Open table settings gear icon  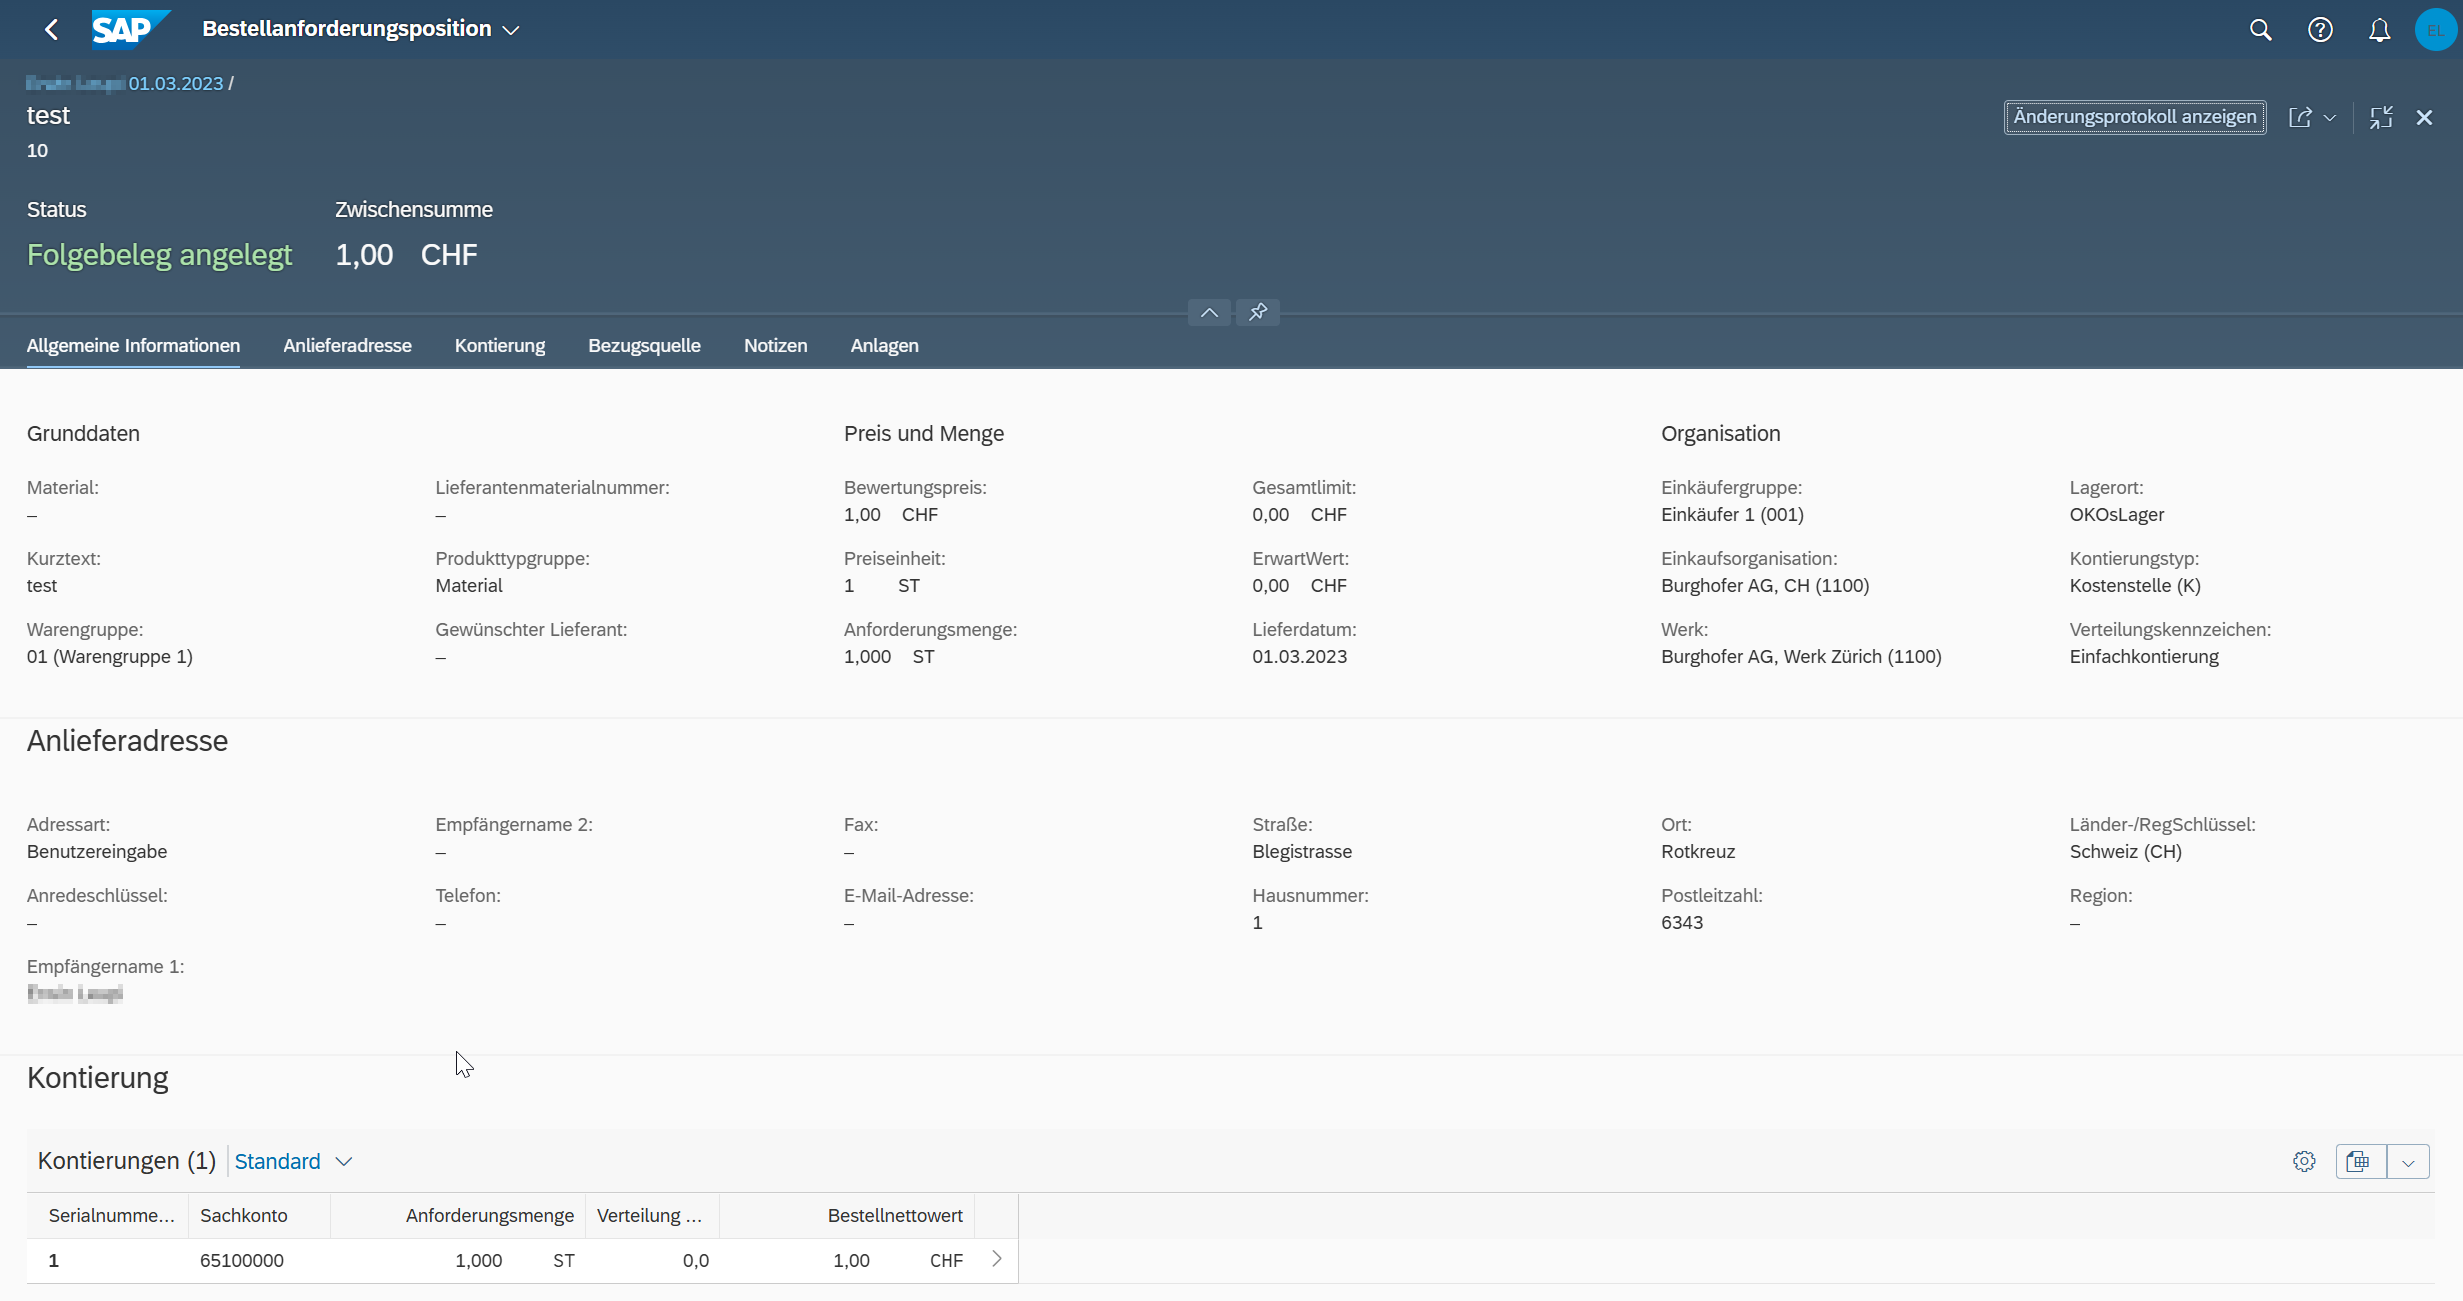coord(2304,1161)
